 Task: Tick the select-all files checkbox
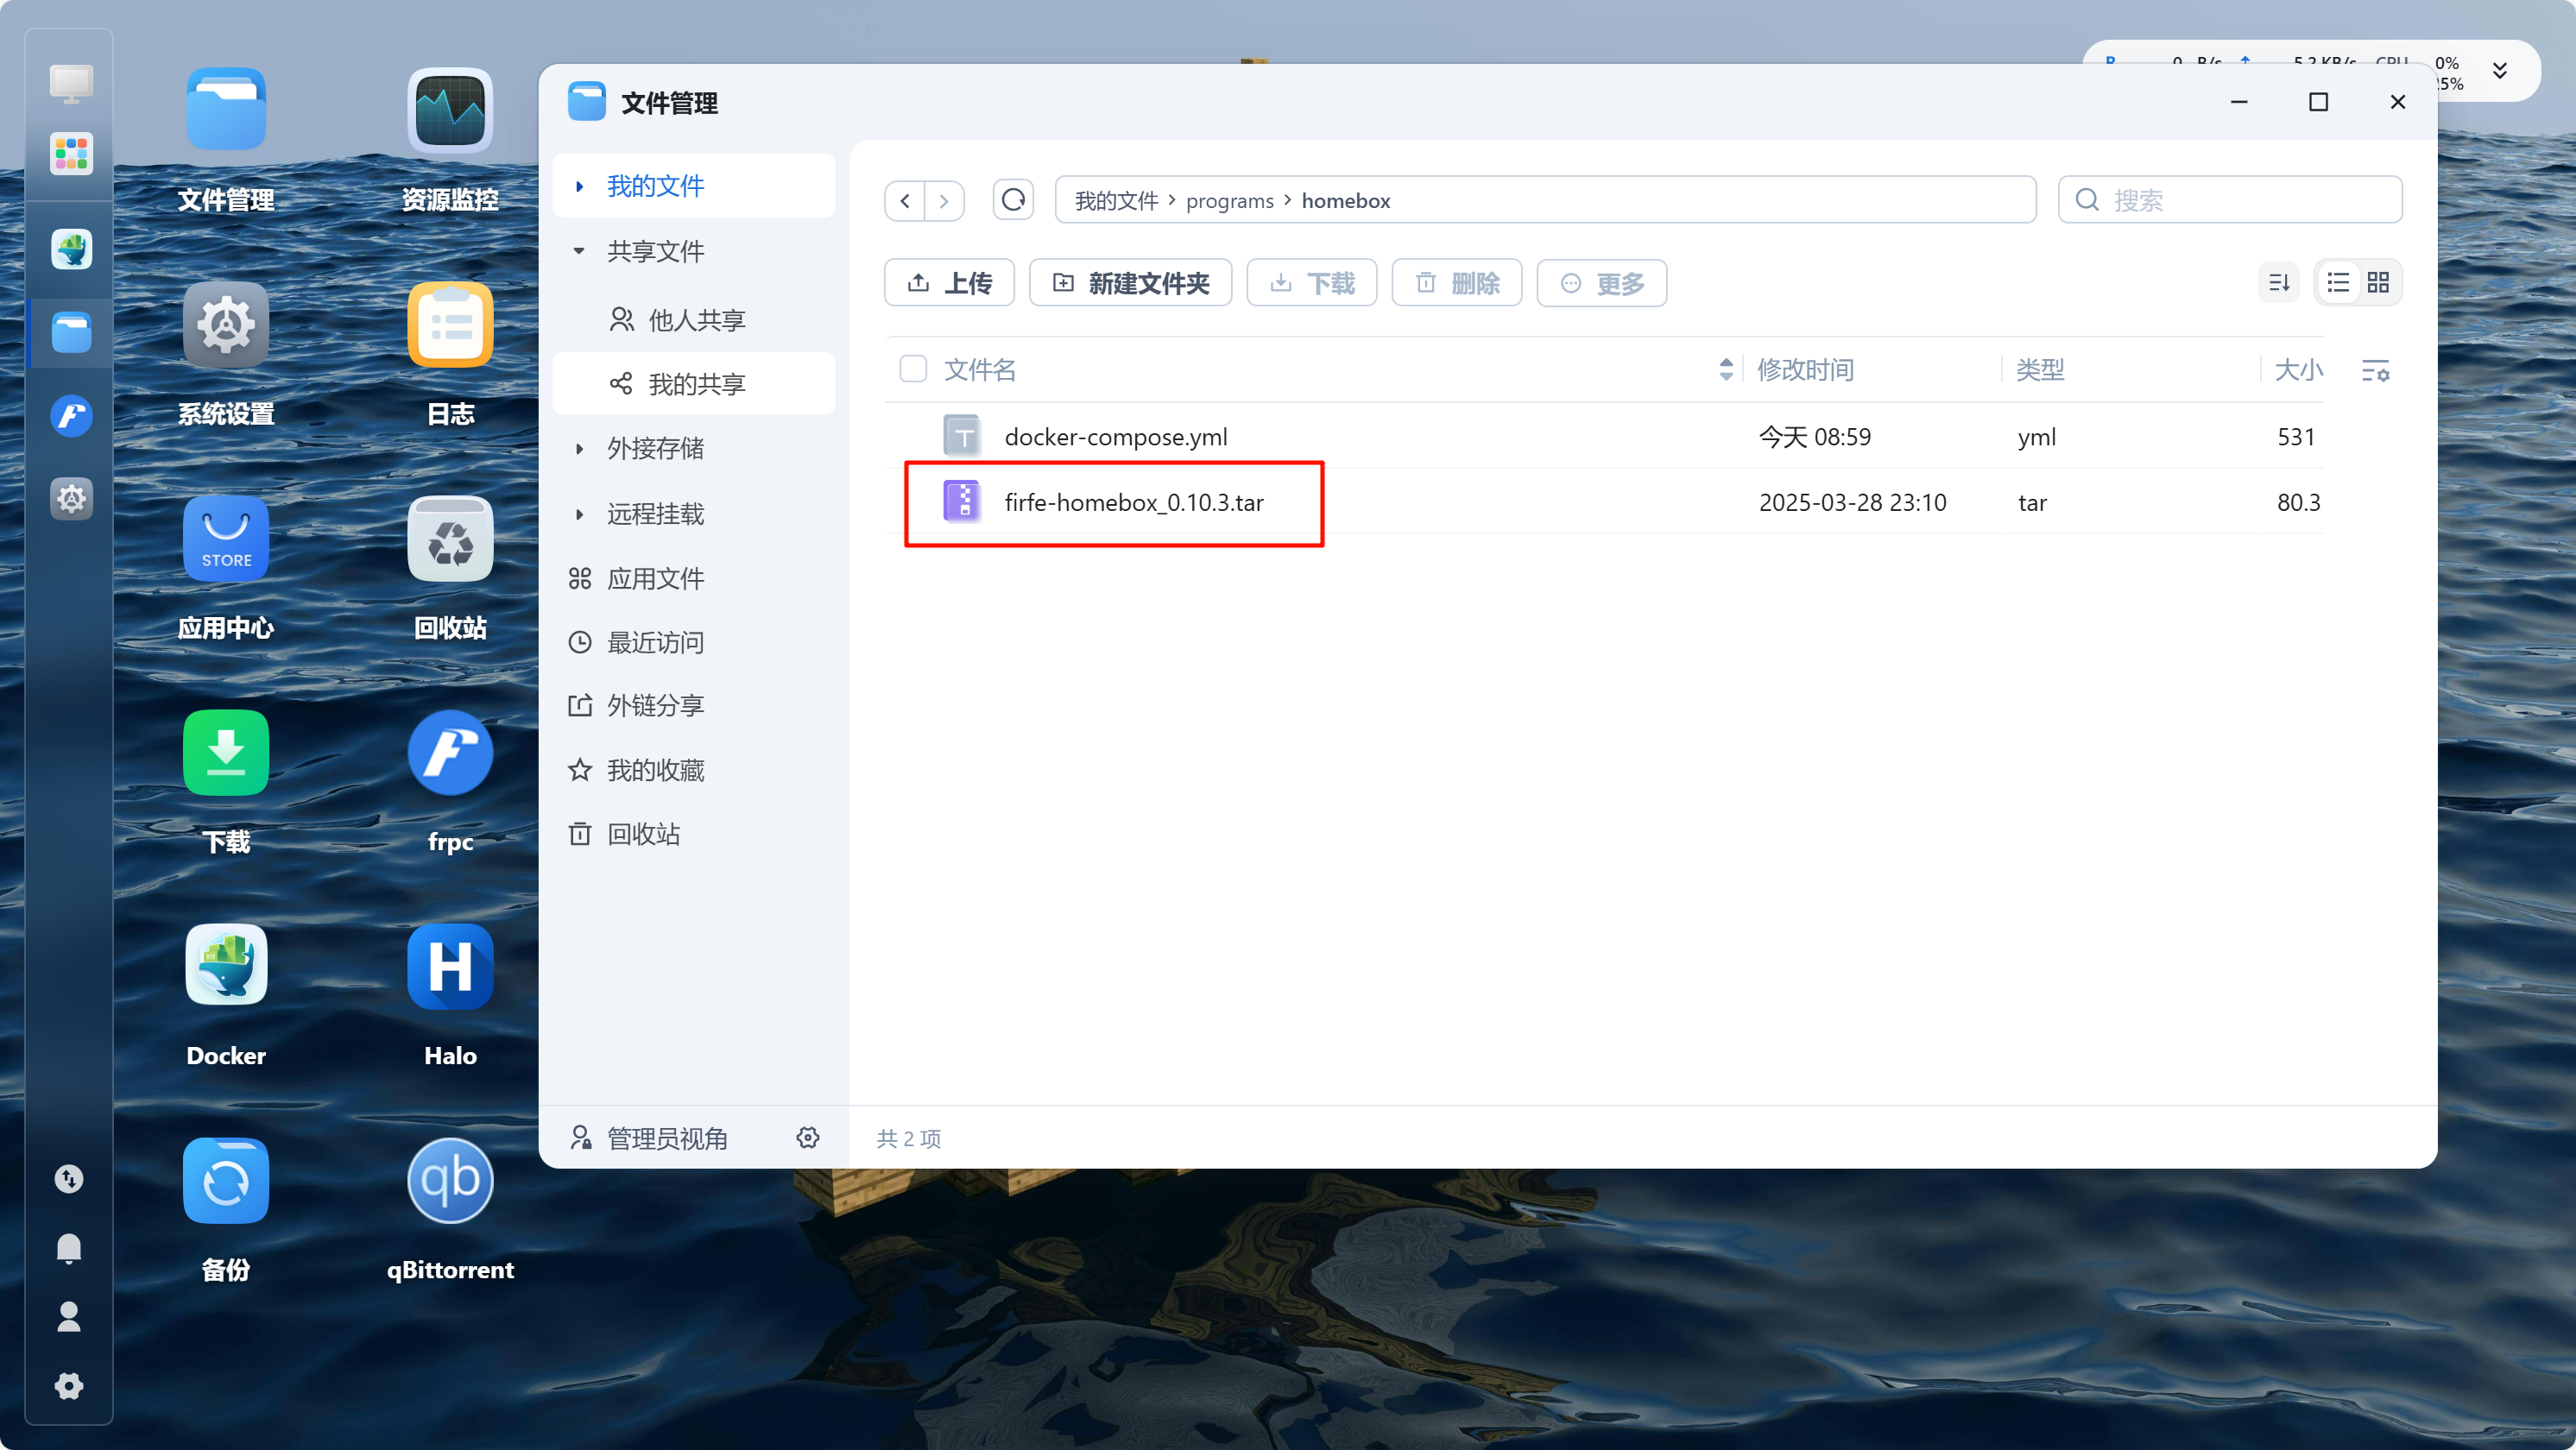pyautogui.click(x=913, y=369)
